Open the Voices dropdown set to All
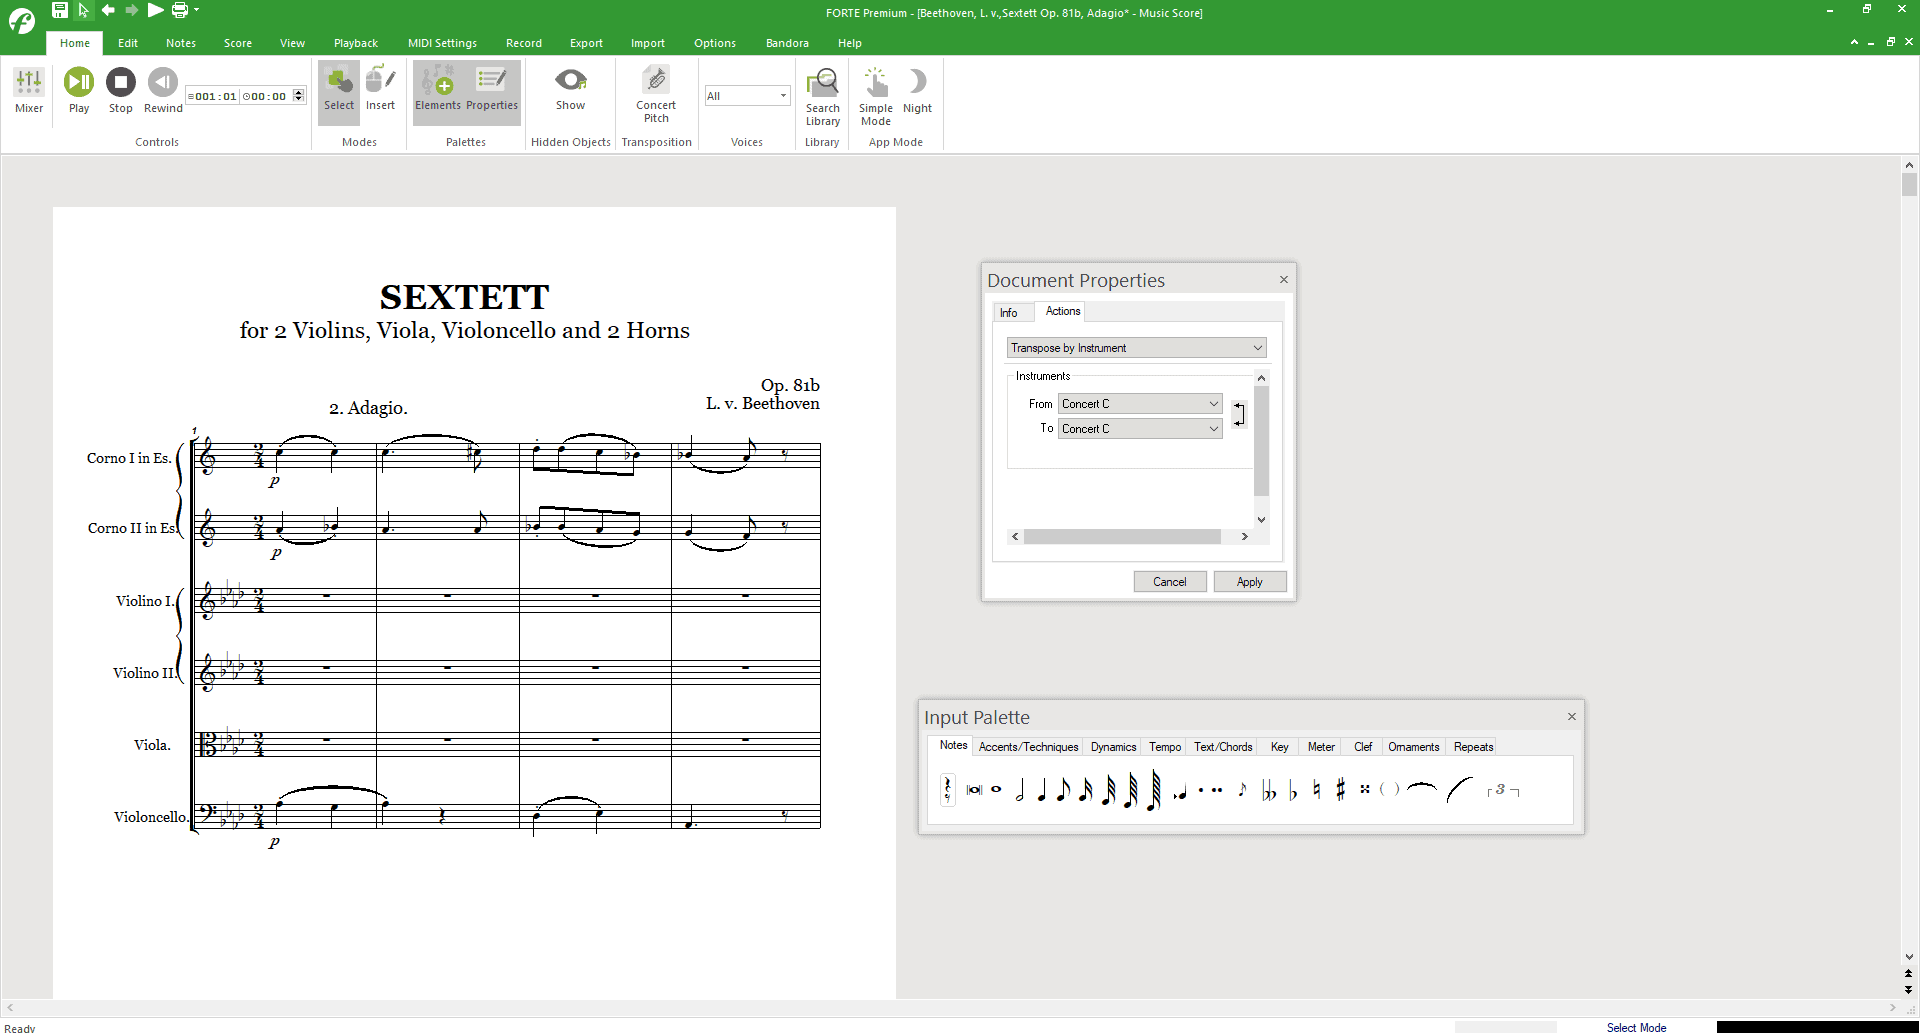 [747, 96]
